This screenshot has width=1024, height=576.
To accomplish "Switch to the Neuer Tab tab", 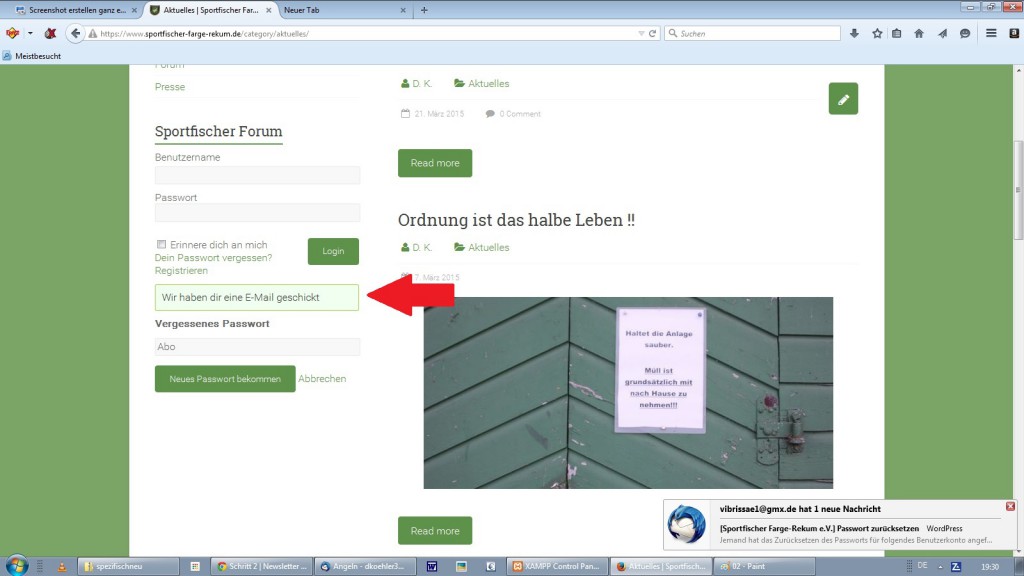I will tap(344, 10).
